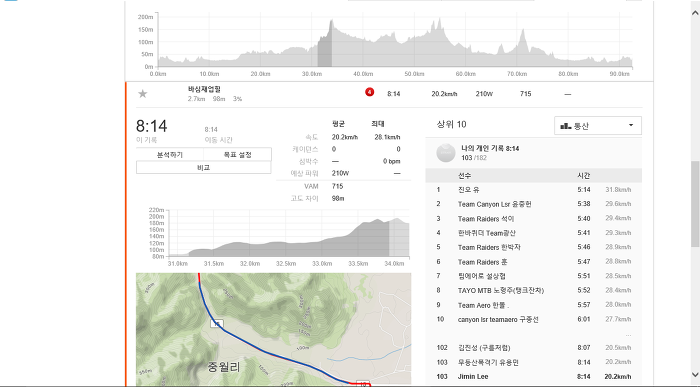This screenshot has height=387, width=700.
Task: Click the 8:07 time of rank 102
Action: coord(583,348)
